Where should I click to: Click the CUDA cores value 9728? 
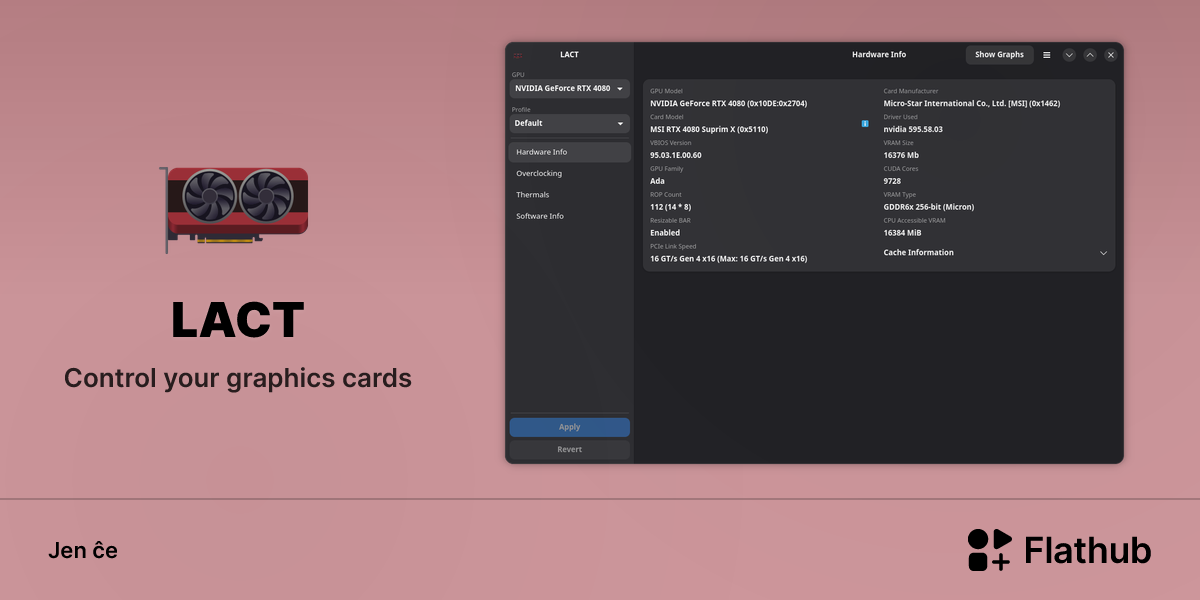pos(892,181)
